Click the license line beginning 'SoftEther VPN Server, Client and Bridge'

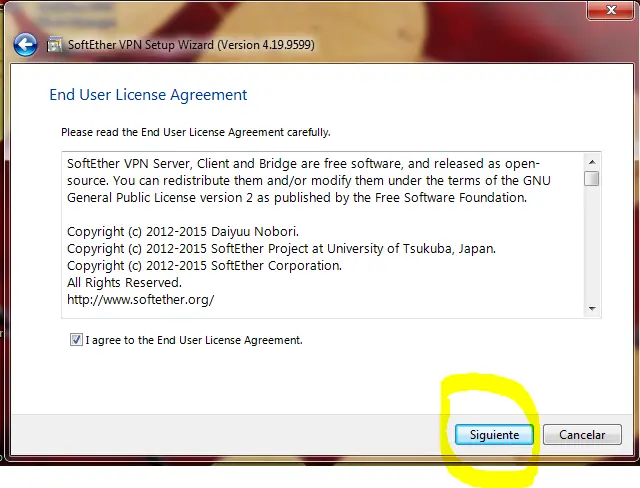(x=303, y=164)
